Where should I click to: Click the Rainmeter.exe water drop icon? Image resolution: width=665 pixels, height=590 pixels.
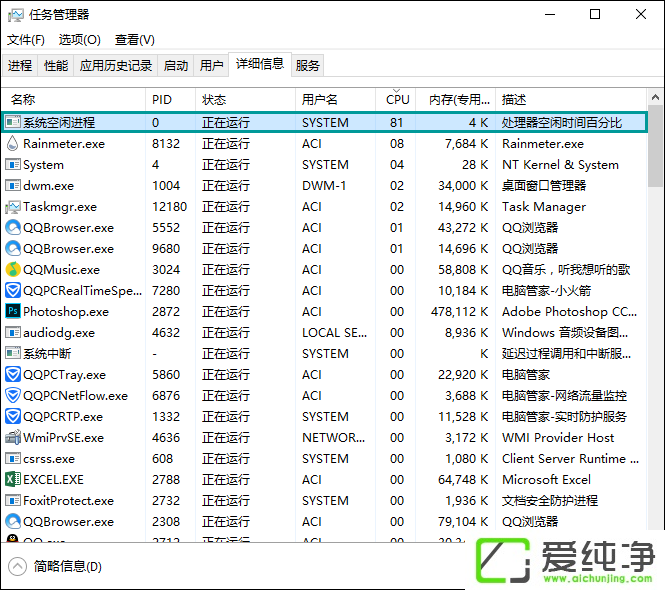13,143
